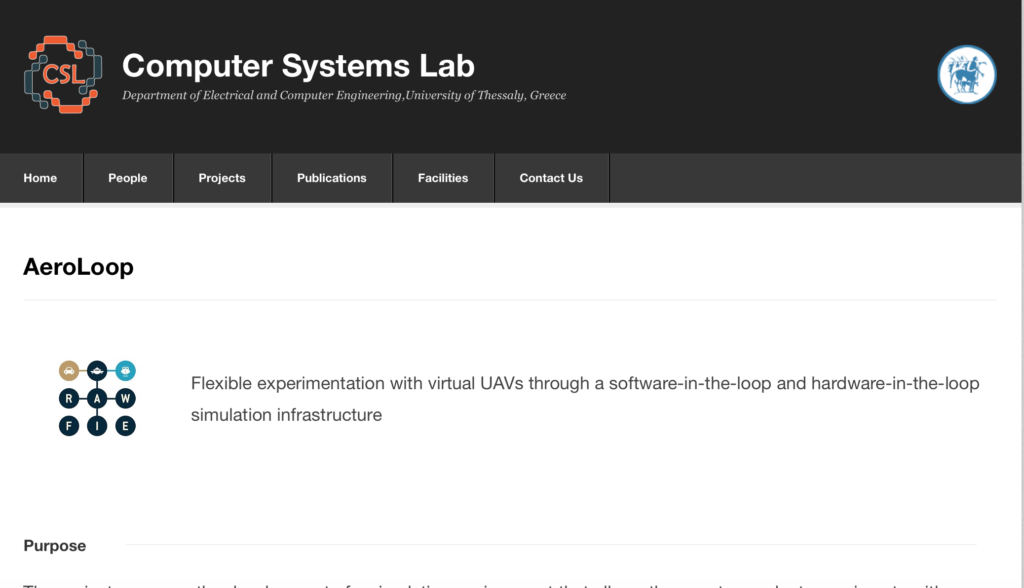Click the Computer Systems Lab site title

(x=298, y=66)
